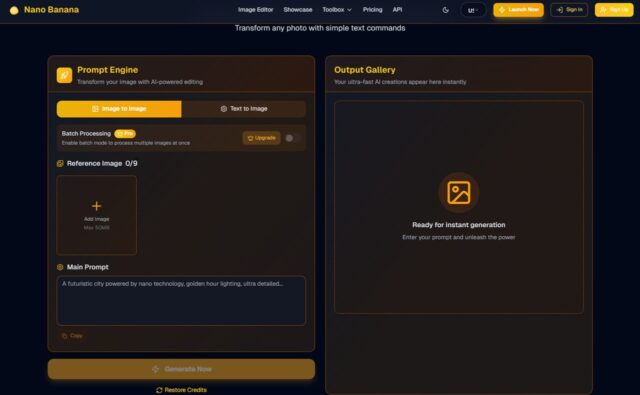This screenshot has width=640, height=395.
Task: Click the Pro badge next to Batch Processing
Action: [x=125, y=133]
